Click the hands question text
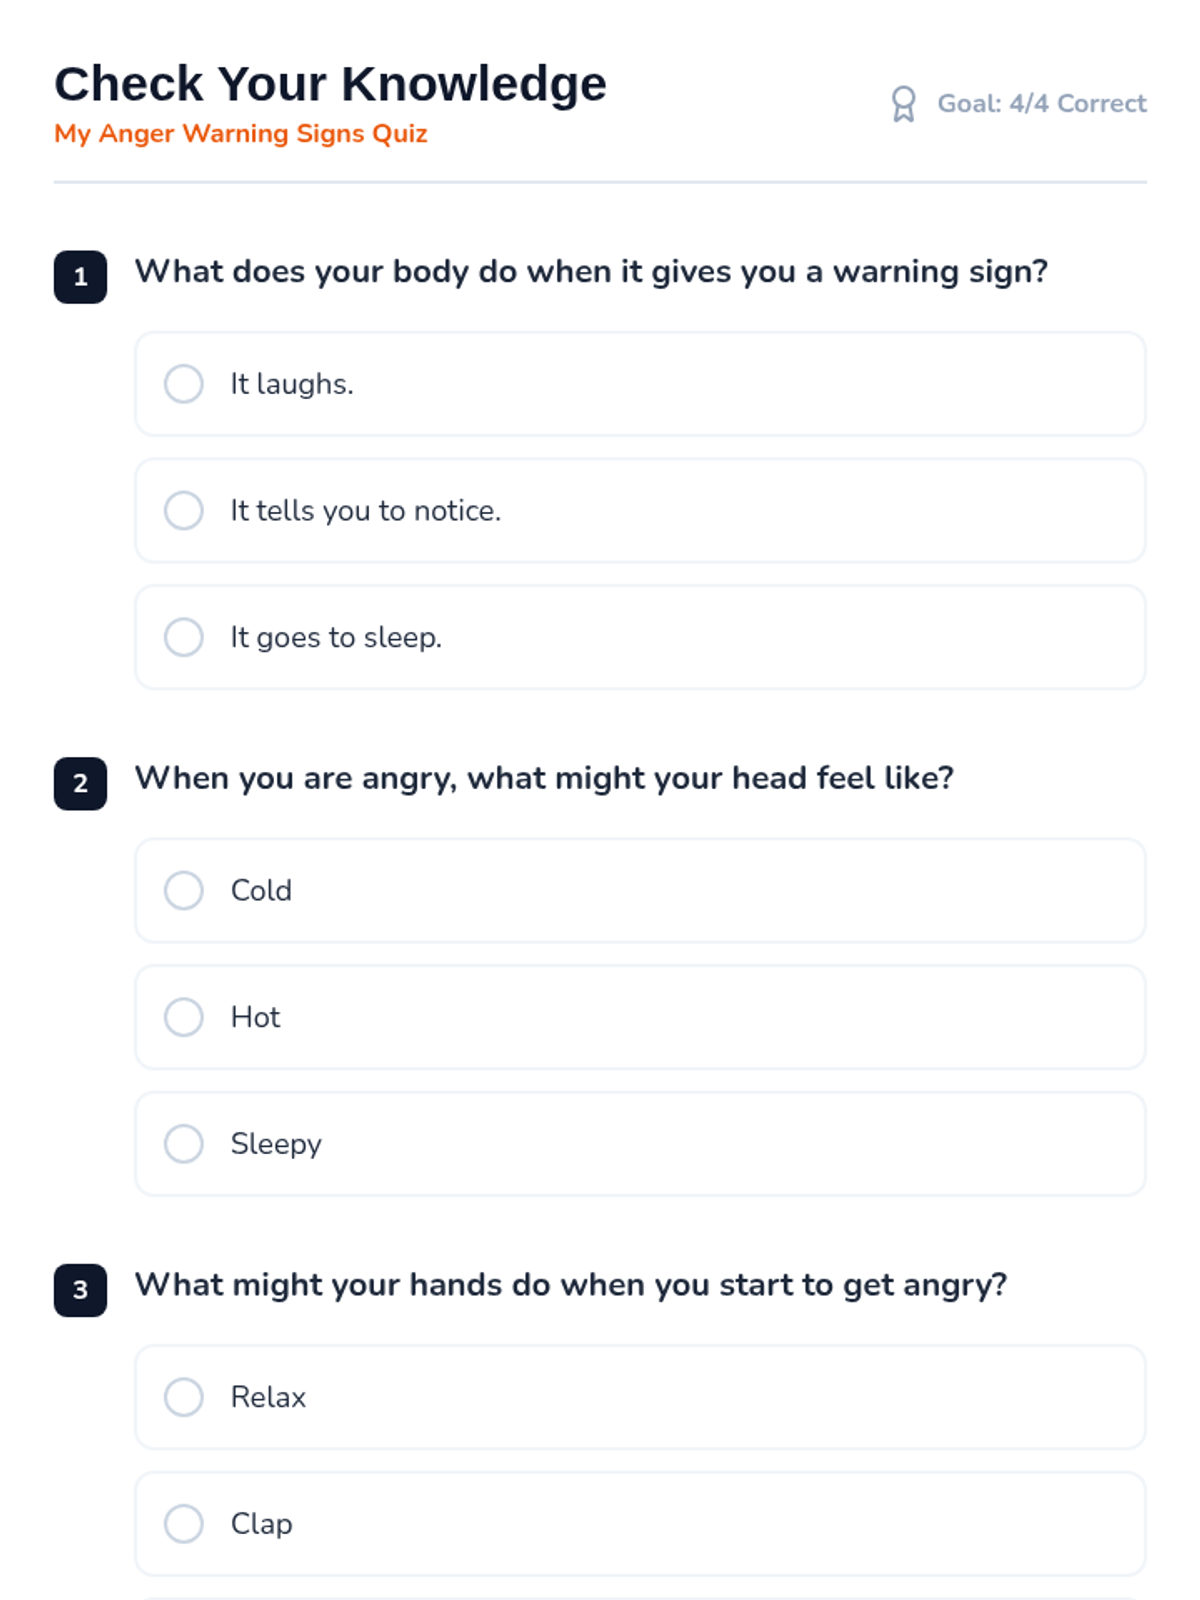Viewport: 1200px width, 1600px height. (x=570, y=1285)
